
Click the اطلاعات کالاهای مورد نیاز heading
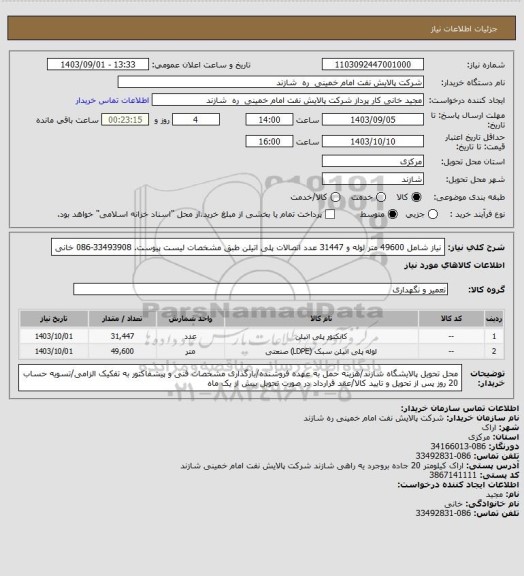(454, 265)
